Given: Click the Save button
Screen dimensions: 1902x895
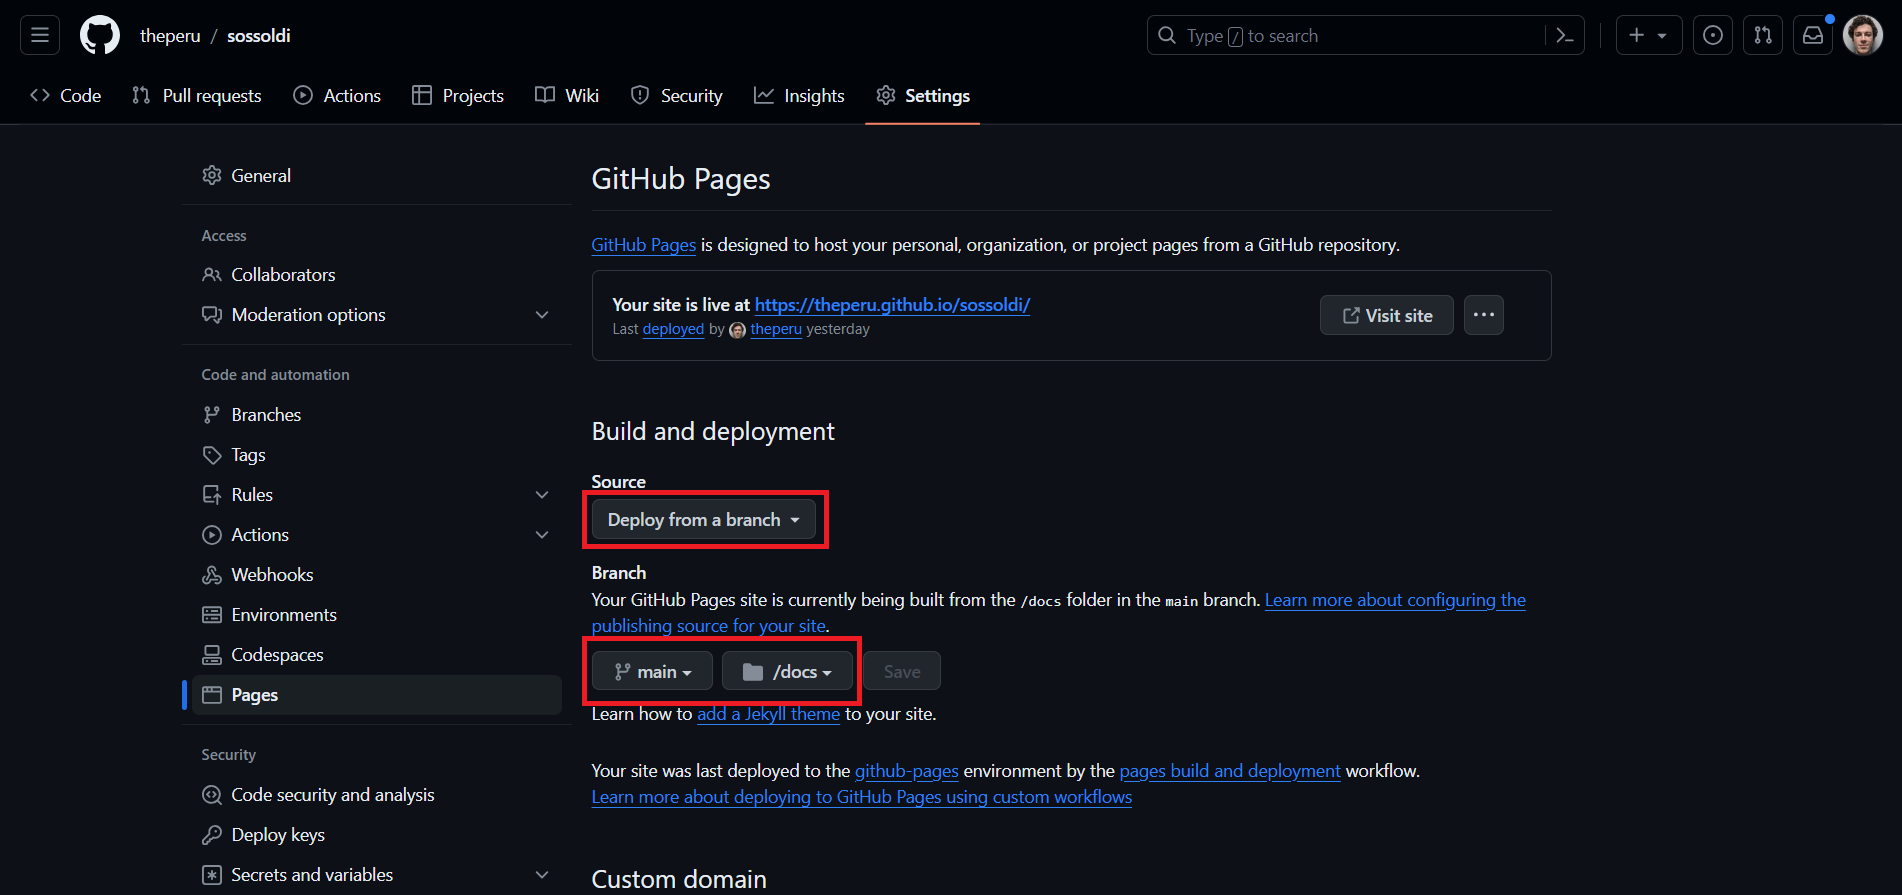Looking at the screenshot, I should coord(901,671).
